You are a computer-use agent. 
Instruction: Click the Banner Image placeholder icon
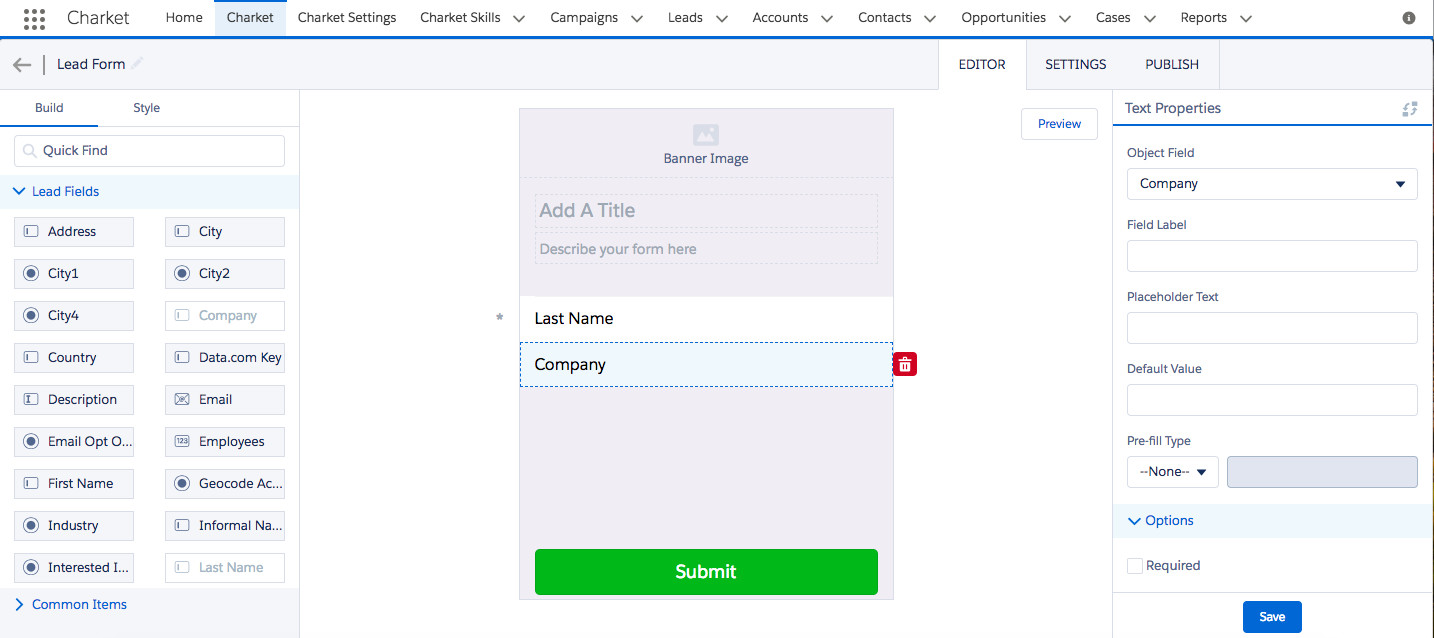pyautogui.click(x=706, y=135)
